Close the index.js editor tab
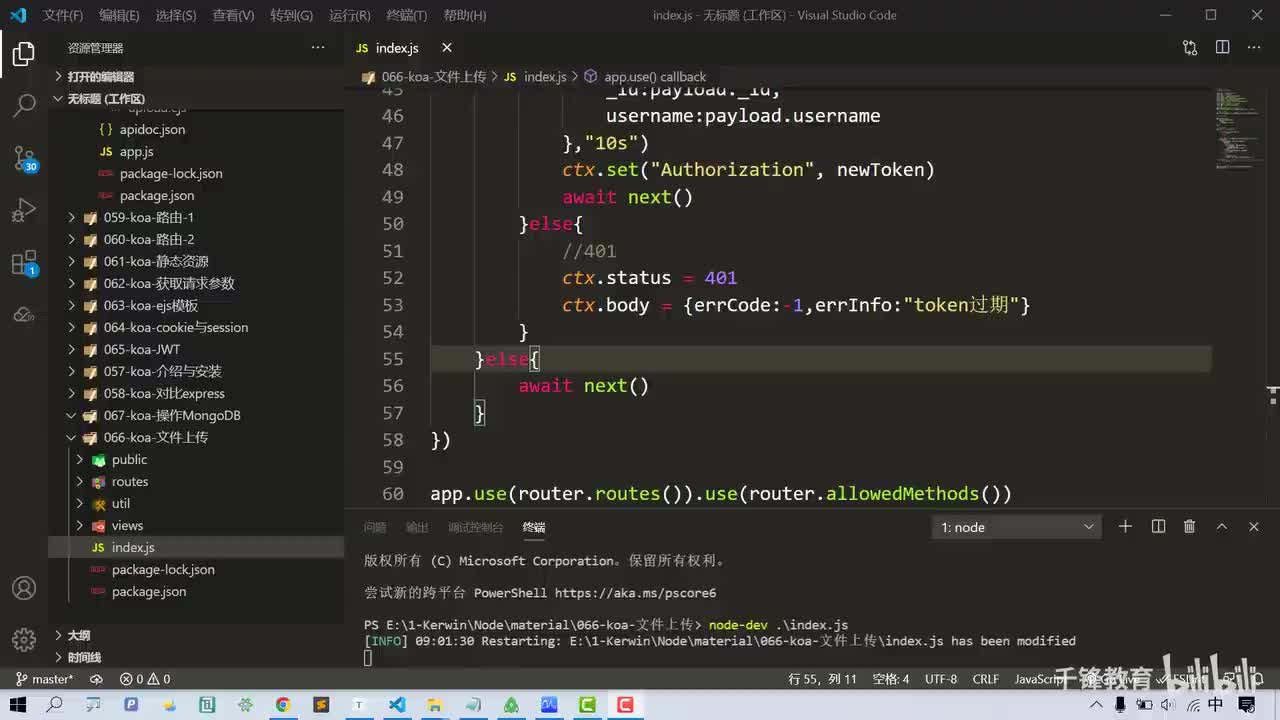The width and height of the screenshot is (1280, 720). tap(447, 48)
